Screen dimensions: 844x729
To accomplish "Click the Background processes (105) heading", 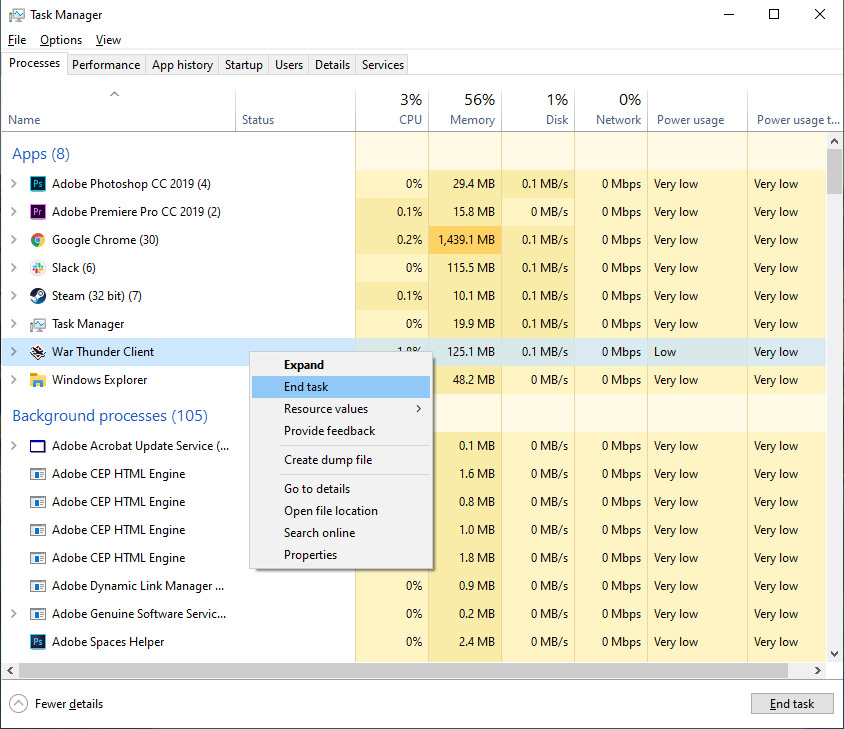I will tap(110, 416).
